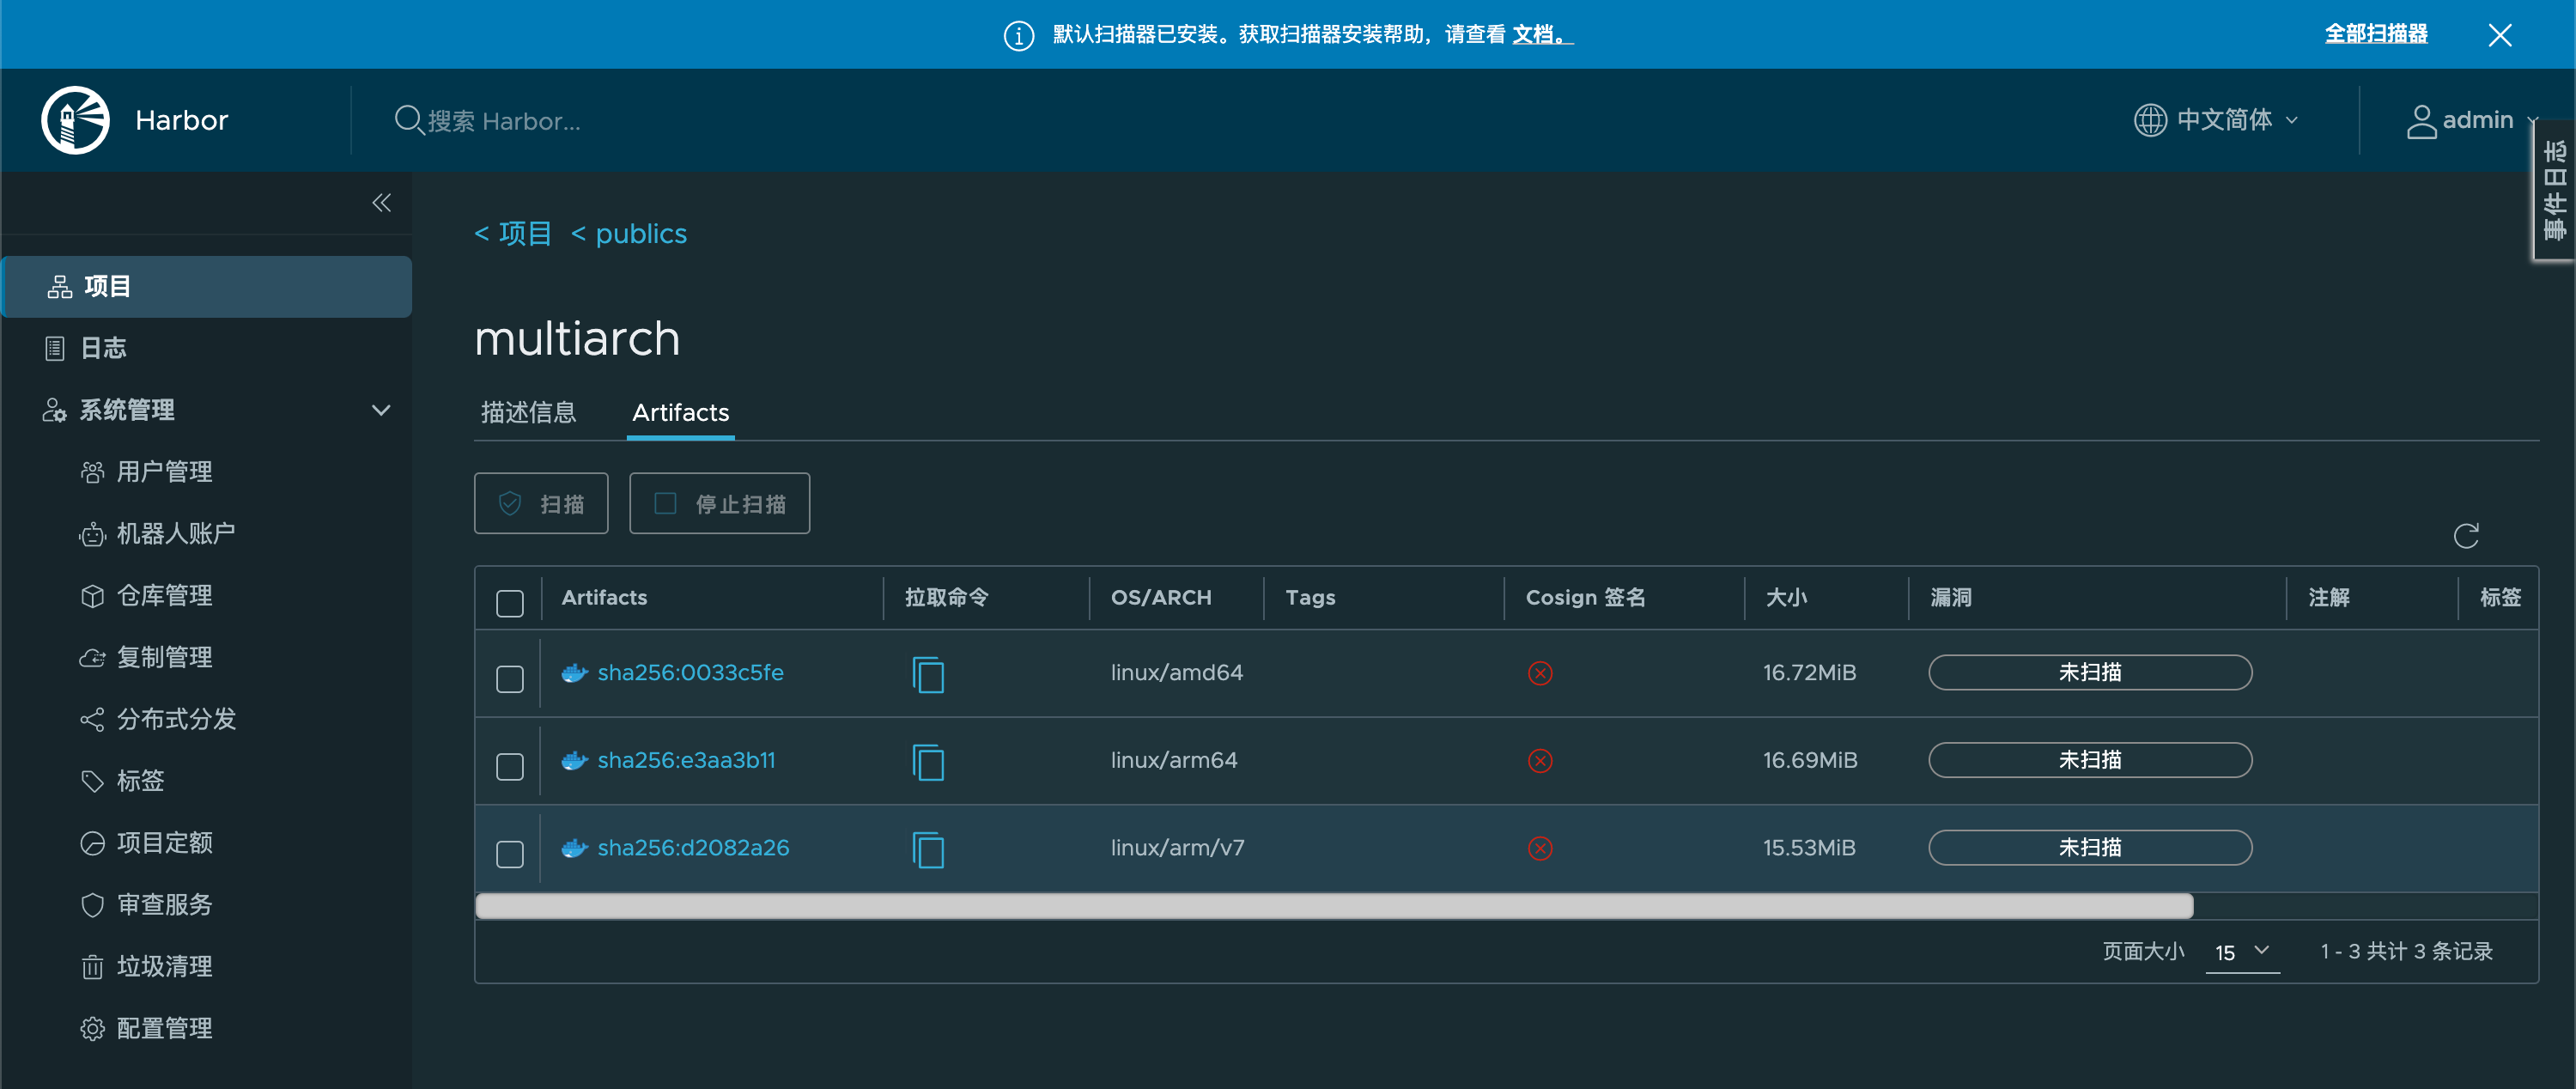Open the 全部扫描器 link
2576x1089 pixels.
(x=2376, y=34)
